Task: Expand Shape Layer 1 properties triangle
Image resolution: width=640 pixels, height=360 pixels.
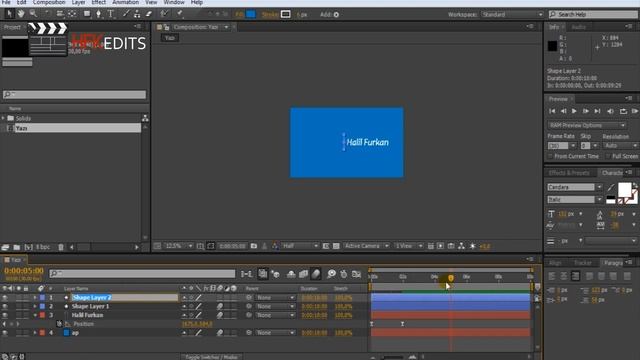Action: tap(35, 306)
